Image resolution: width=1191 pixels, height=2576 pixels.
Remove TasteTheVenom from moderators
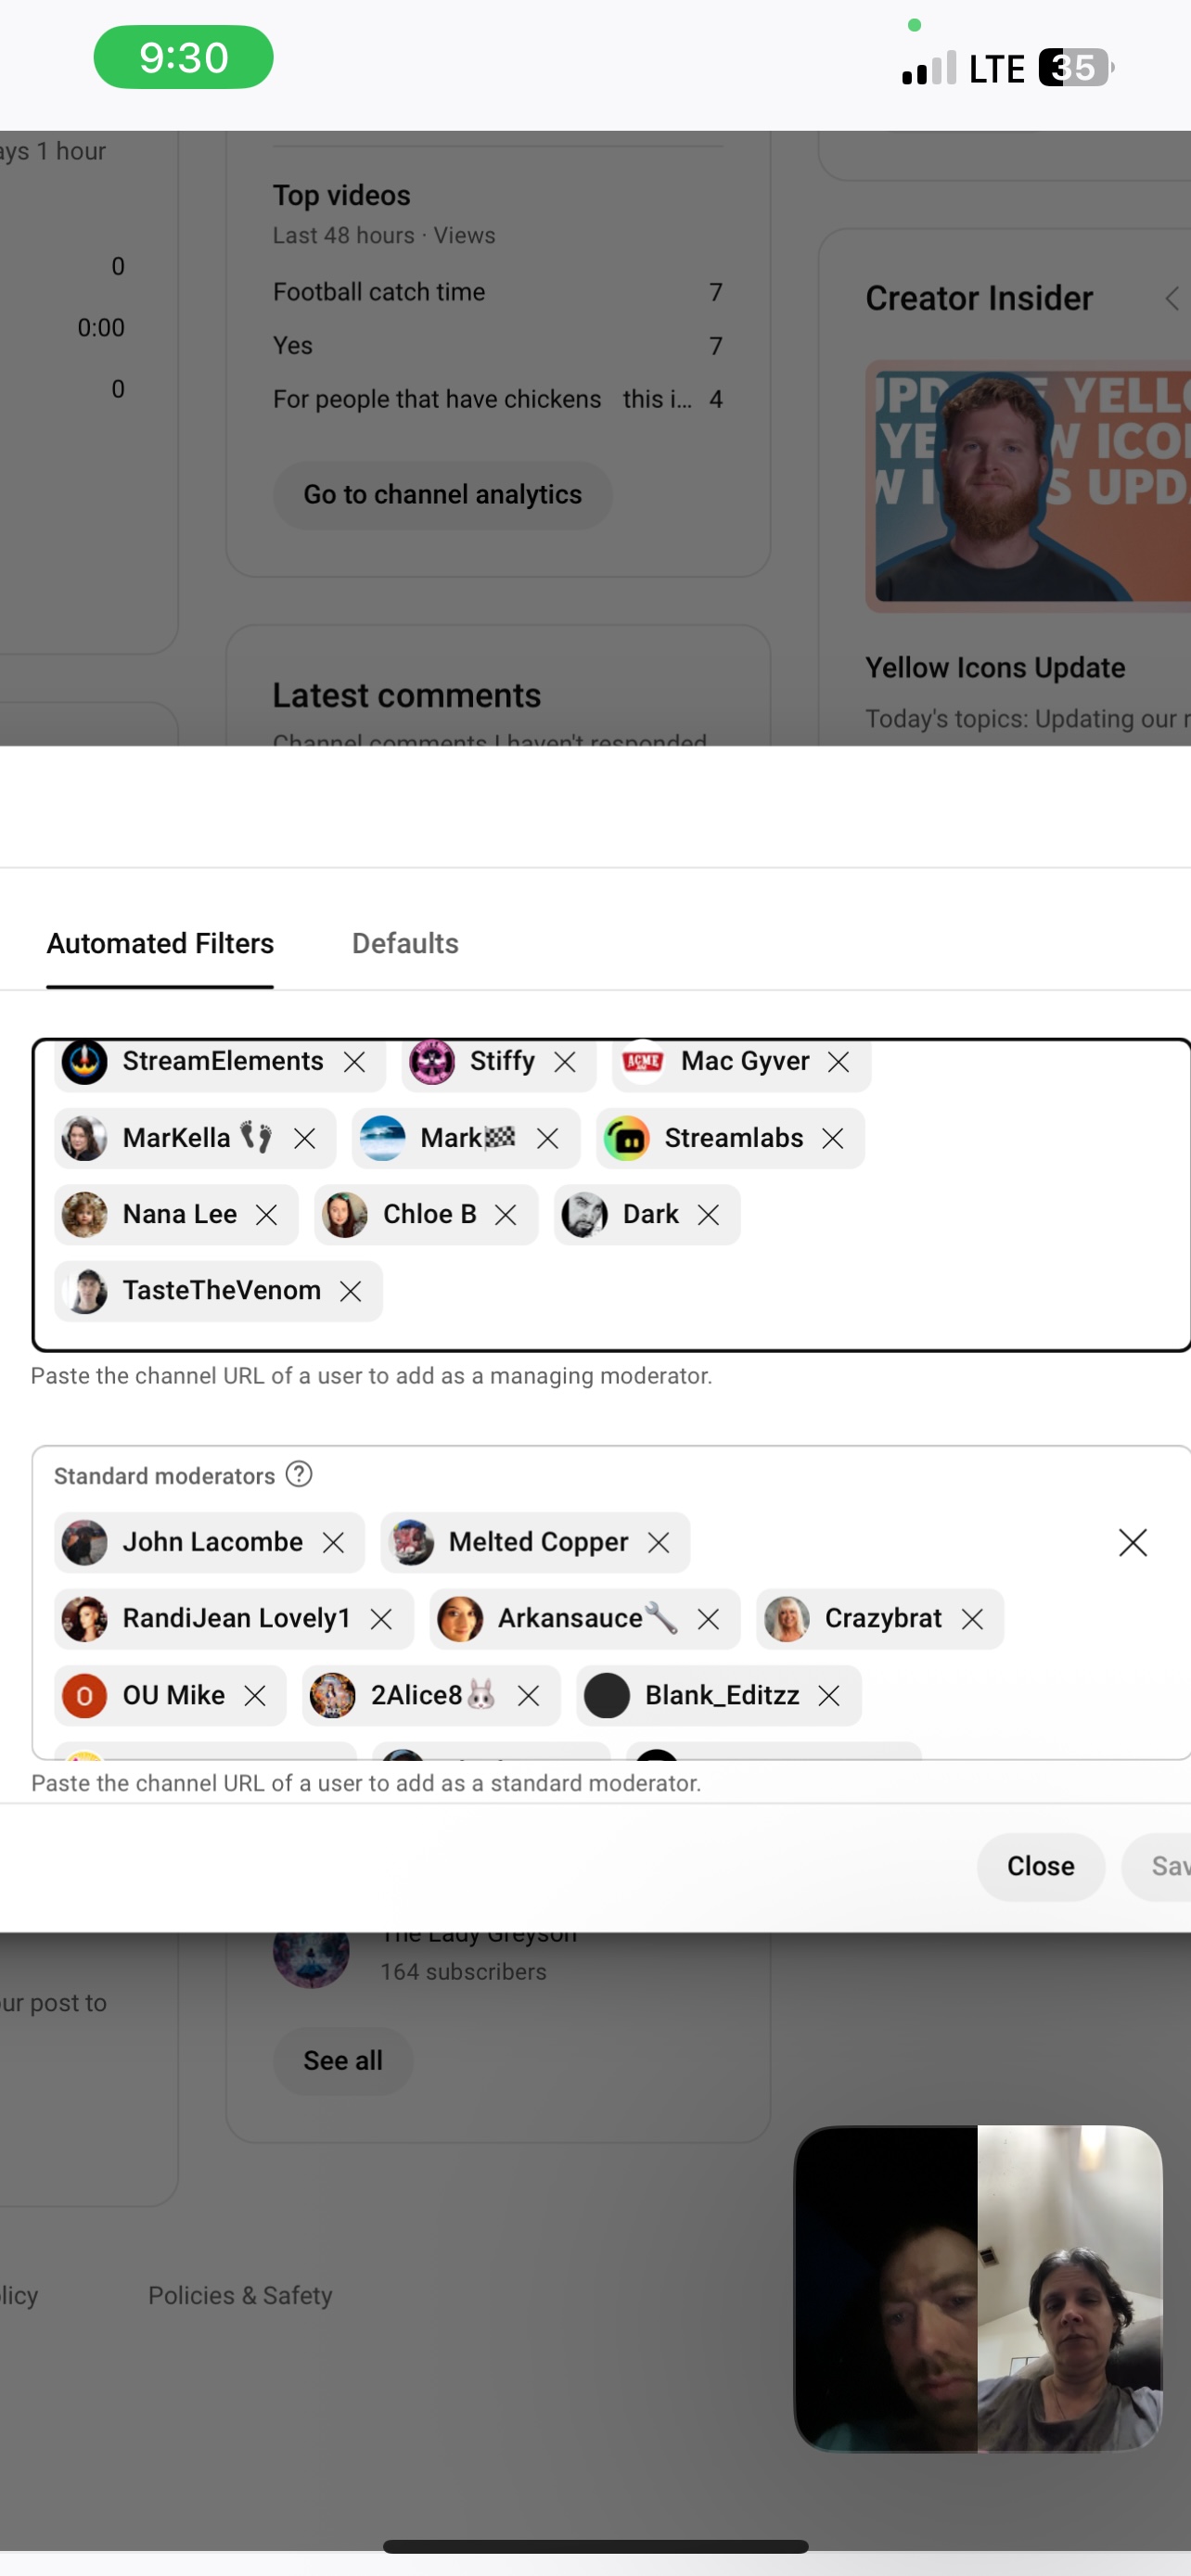(x=350, y=1291)
